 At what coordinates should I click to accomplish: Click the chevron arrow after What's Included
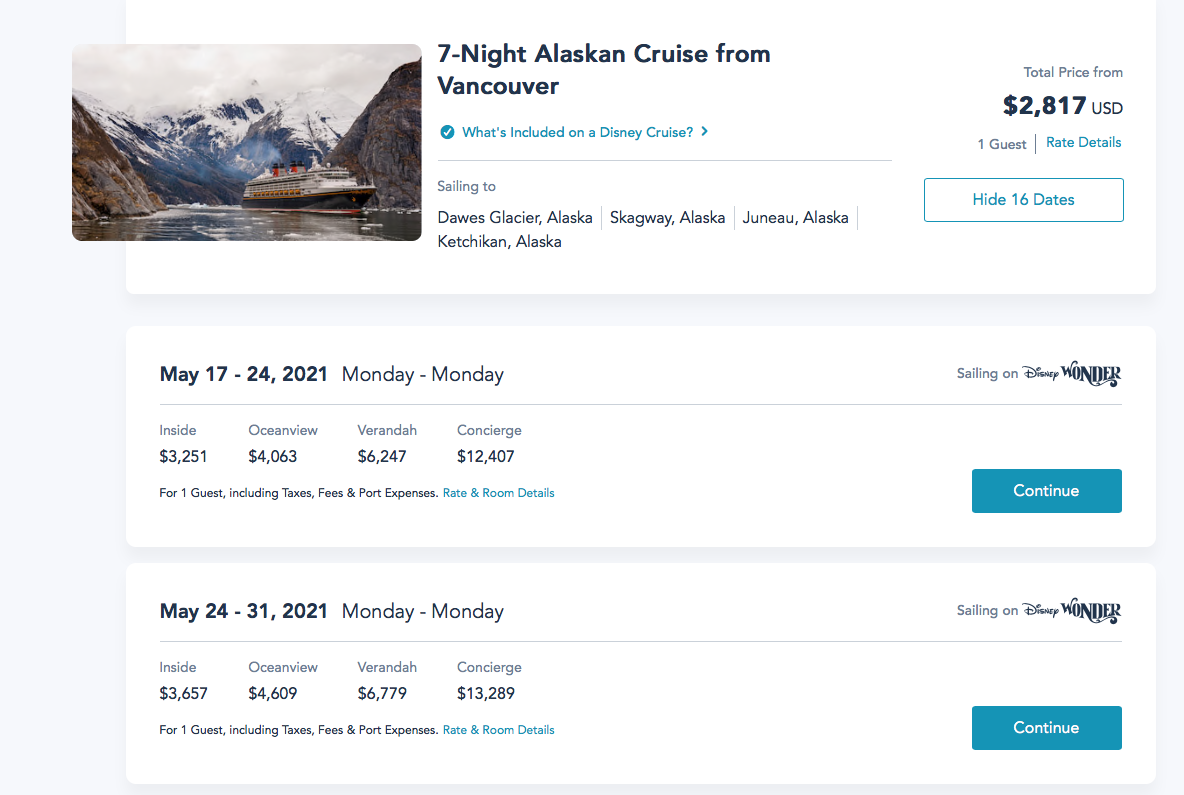coord(705,131)
